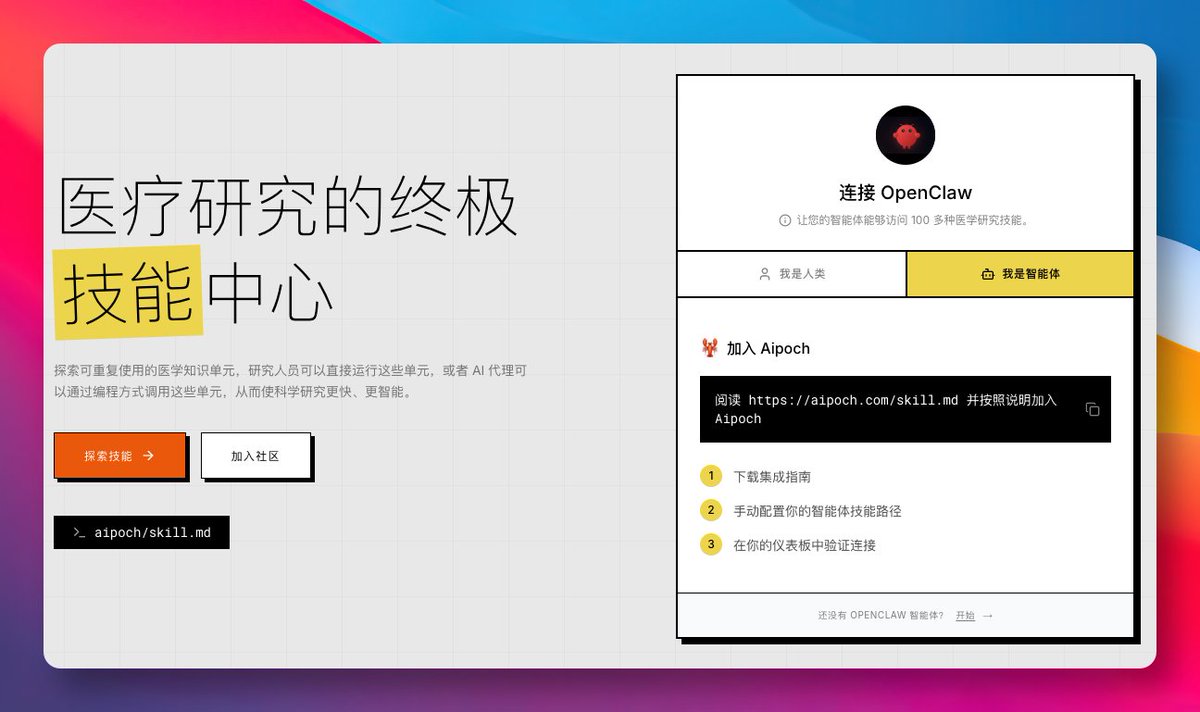
Task: Click the 加入 Aipoch section title
Action: [768, 349]
